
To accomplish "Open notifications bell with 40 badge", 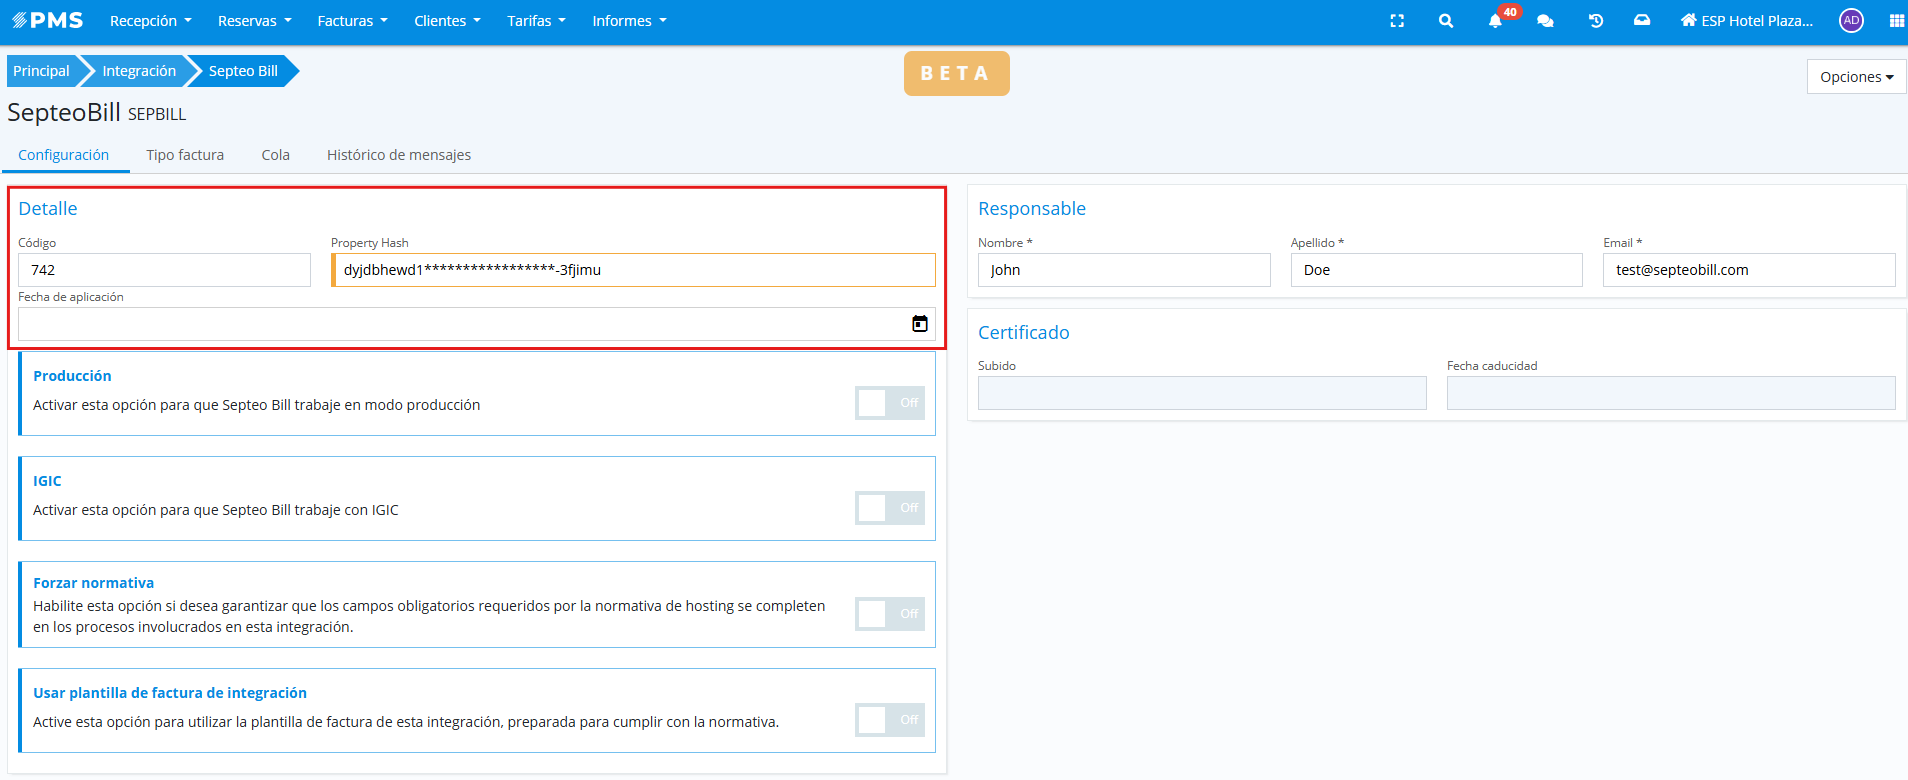I will (x=1495, y=21).
